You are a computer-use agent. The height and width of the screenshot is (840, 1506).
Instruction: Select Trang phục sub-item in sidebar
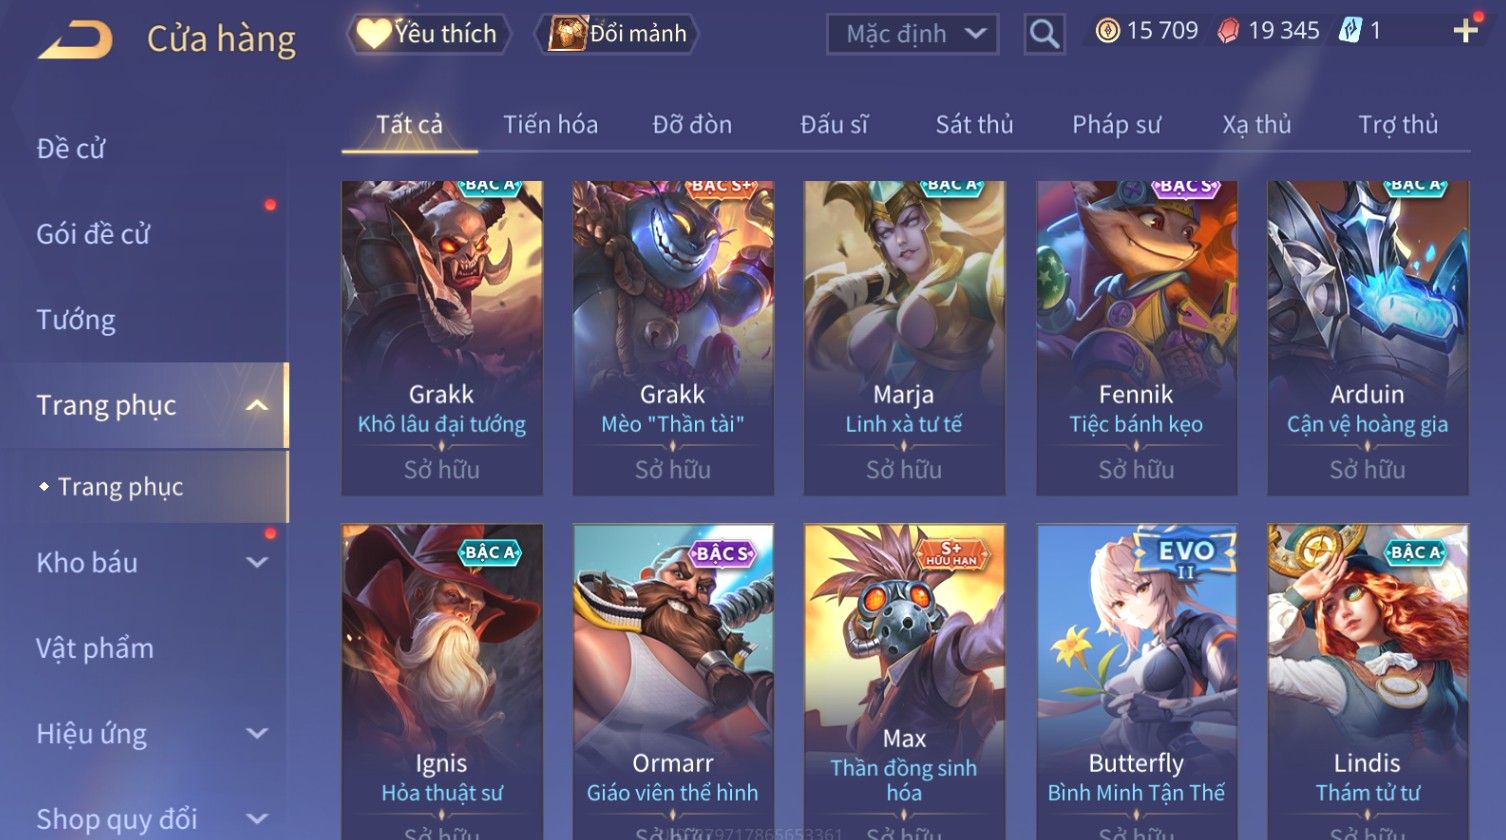tap(120, 487)
